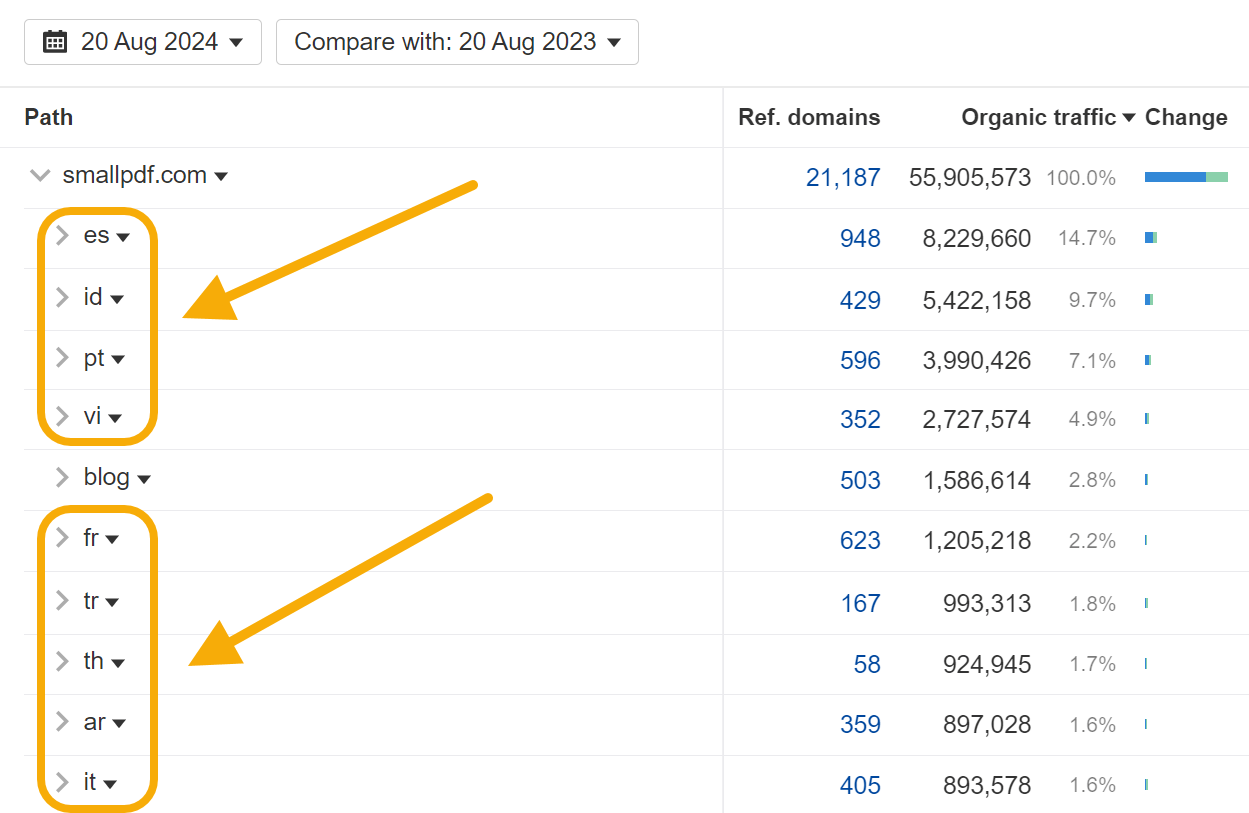This screenshot has height=813, width=1249.
Task: Open the Compare with 20 Aug 2023 dropdown
Action: (457, 42)
